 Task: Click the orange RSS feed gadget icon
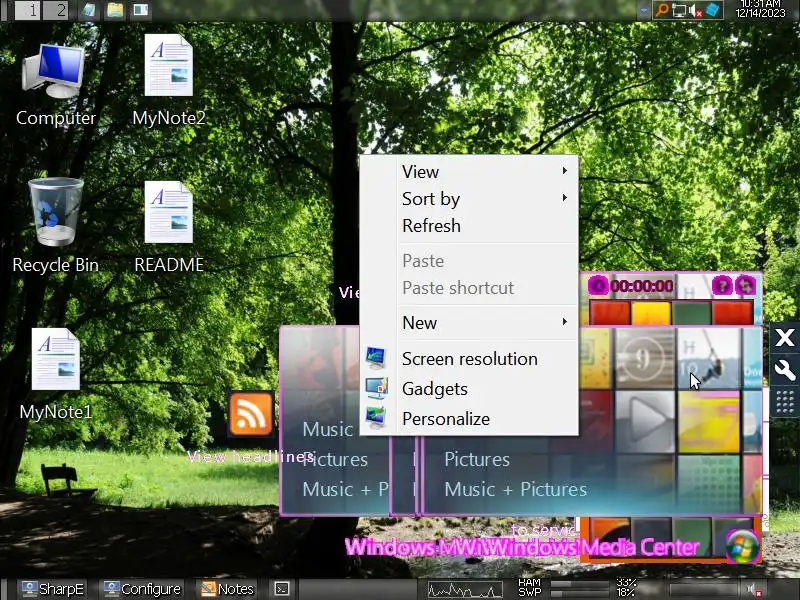tap(251, 414)
